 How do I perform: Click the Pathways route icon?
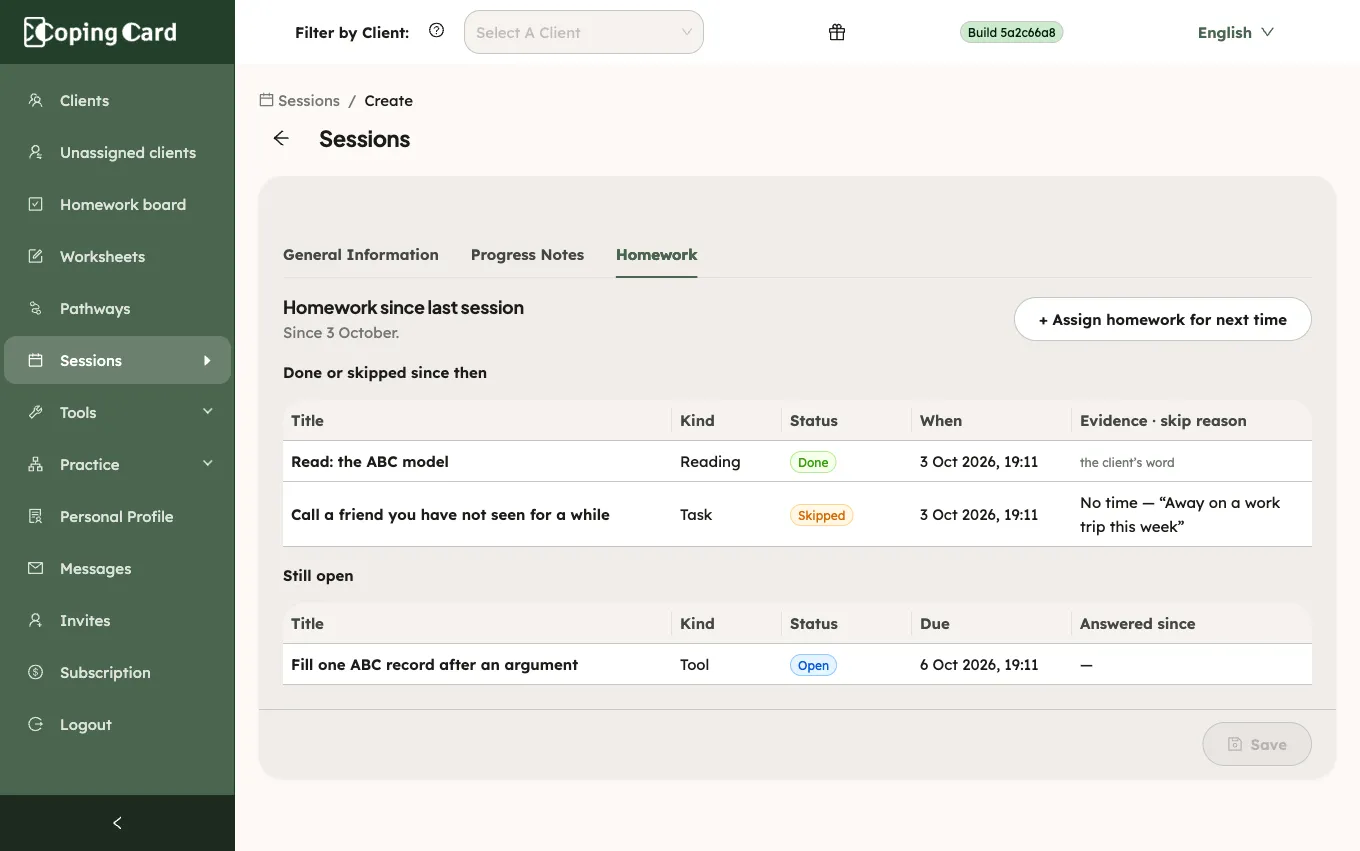36,308
